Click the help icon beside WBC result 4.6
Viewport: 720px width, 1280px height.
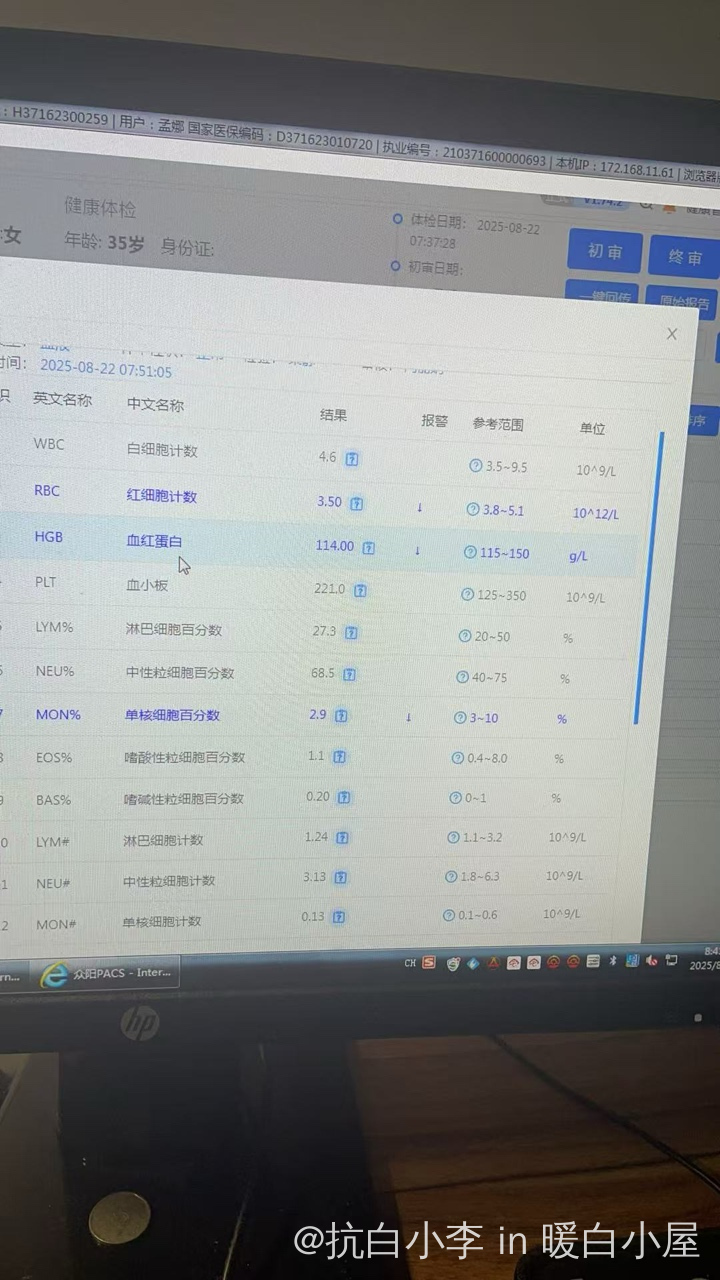(x=352, y=459)
